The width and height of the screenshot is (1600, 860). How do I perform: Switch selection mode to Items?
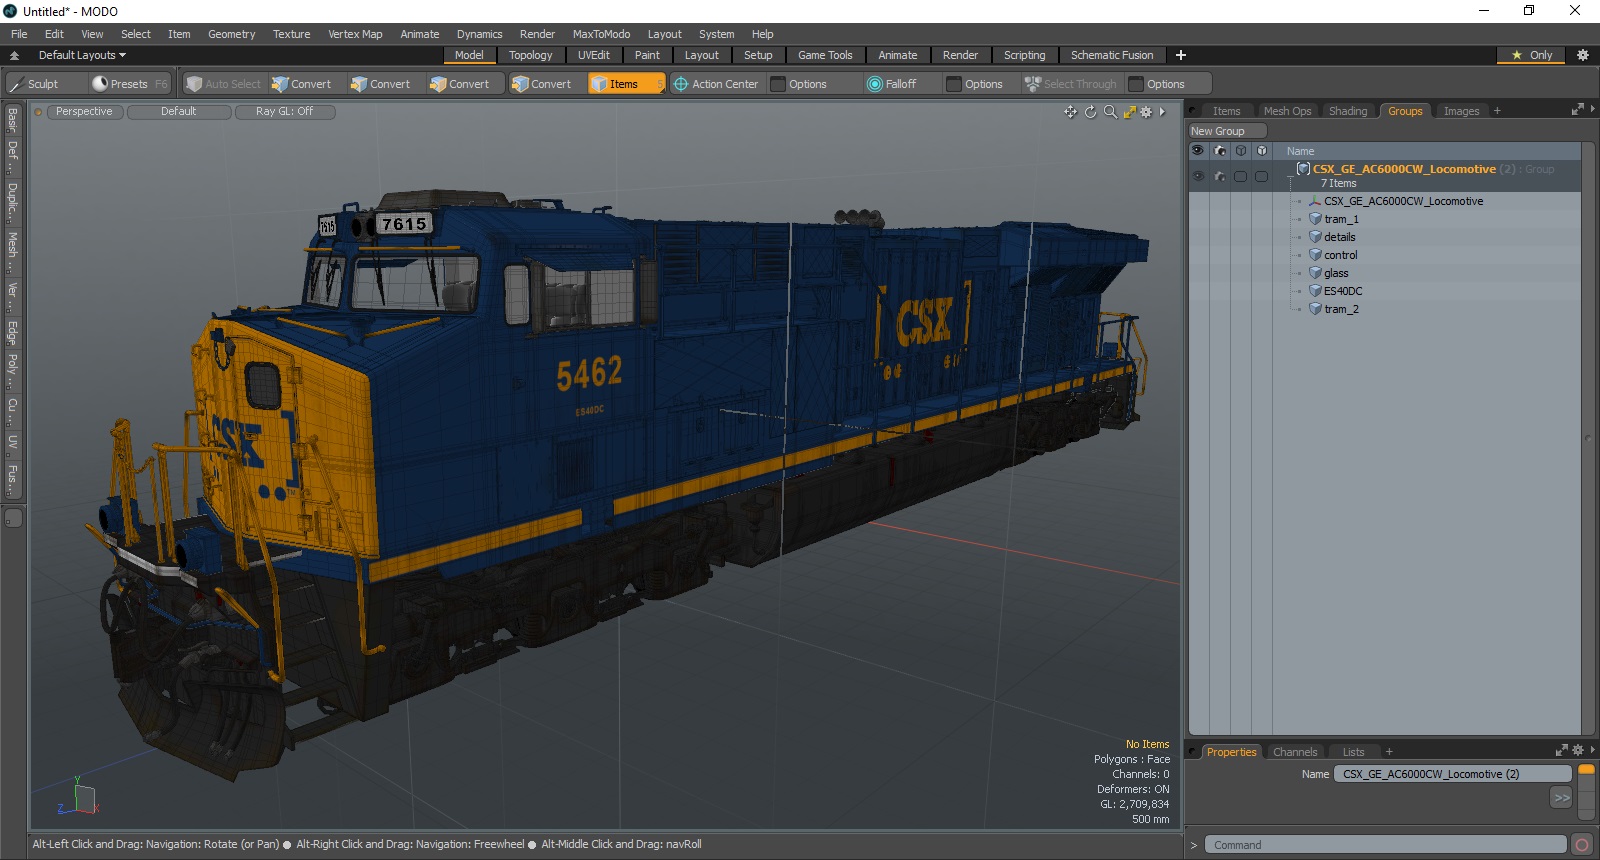pyautogui.click(x=626, y=84)
